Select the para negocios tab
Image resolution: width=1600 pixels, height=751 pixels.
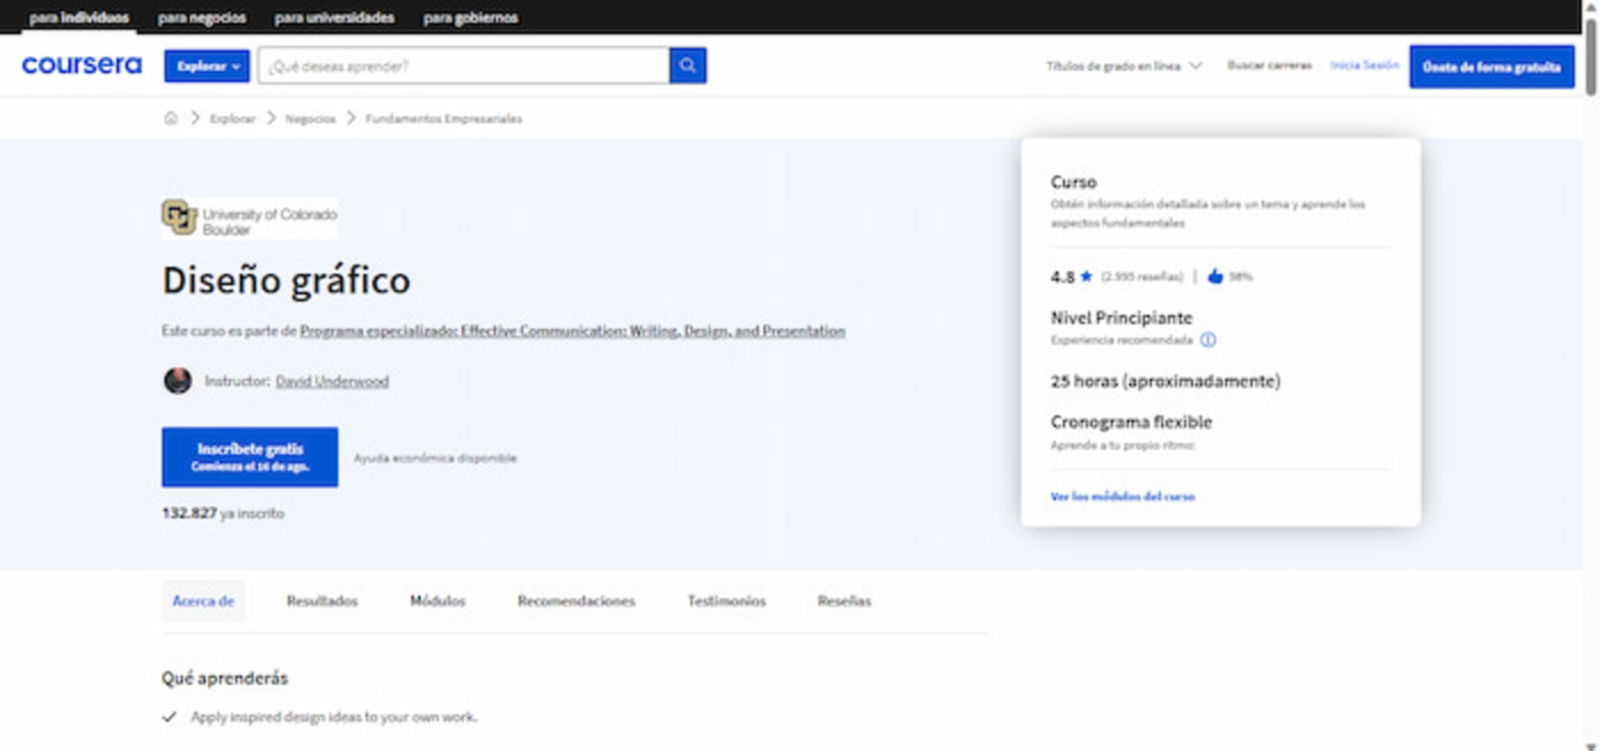(202, 17)
